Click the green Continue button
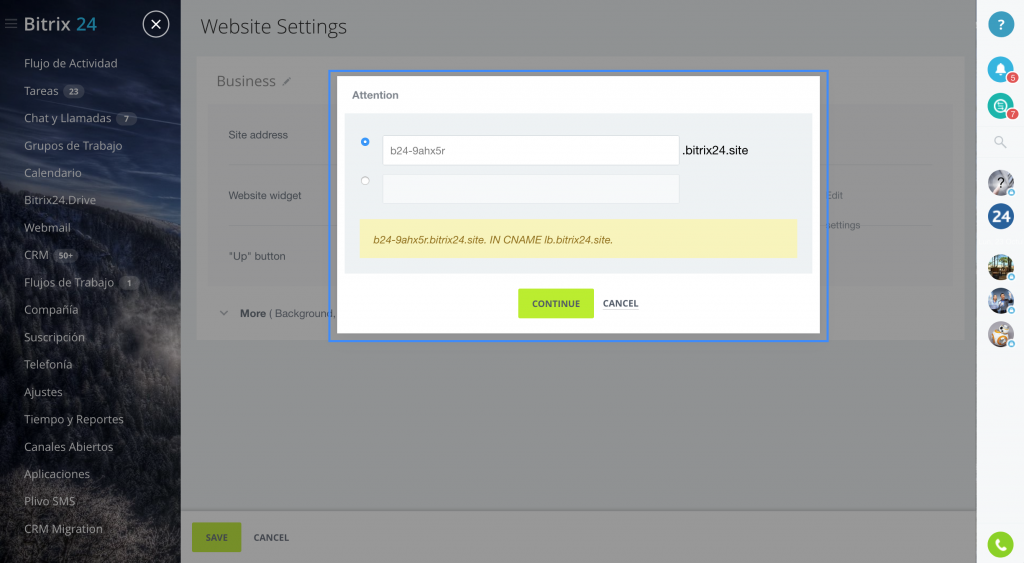Image resolution: width=1024 pixels, height=563 pixels. pyautogui.click(x=556, y=303)
